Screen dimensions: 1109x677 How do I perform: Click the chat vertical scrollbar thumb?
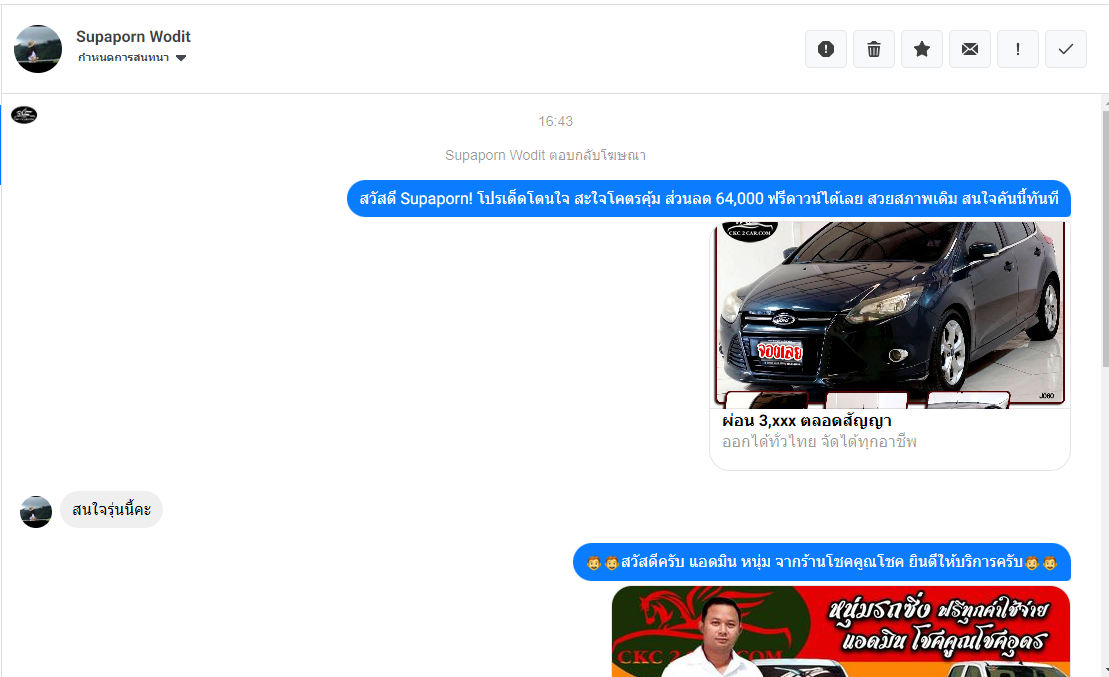pos(1105,238)
